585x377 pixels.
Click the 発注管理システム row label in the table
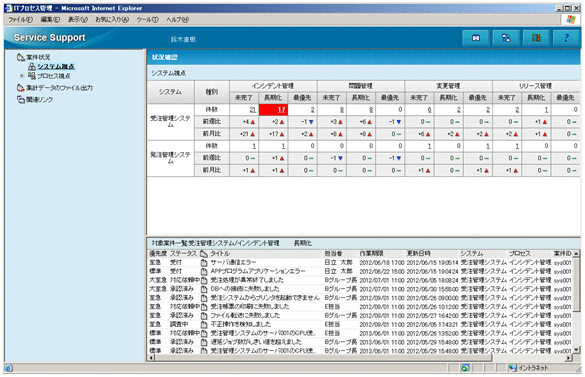(171, 158)
